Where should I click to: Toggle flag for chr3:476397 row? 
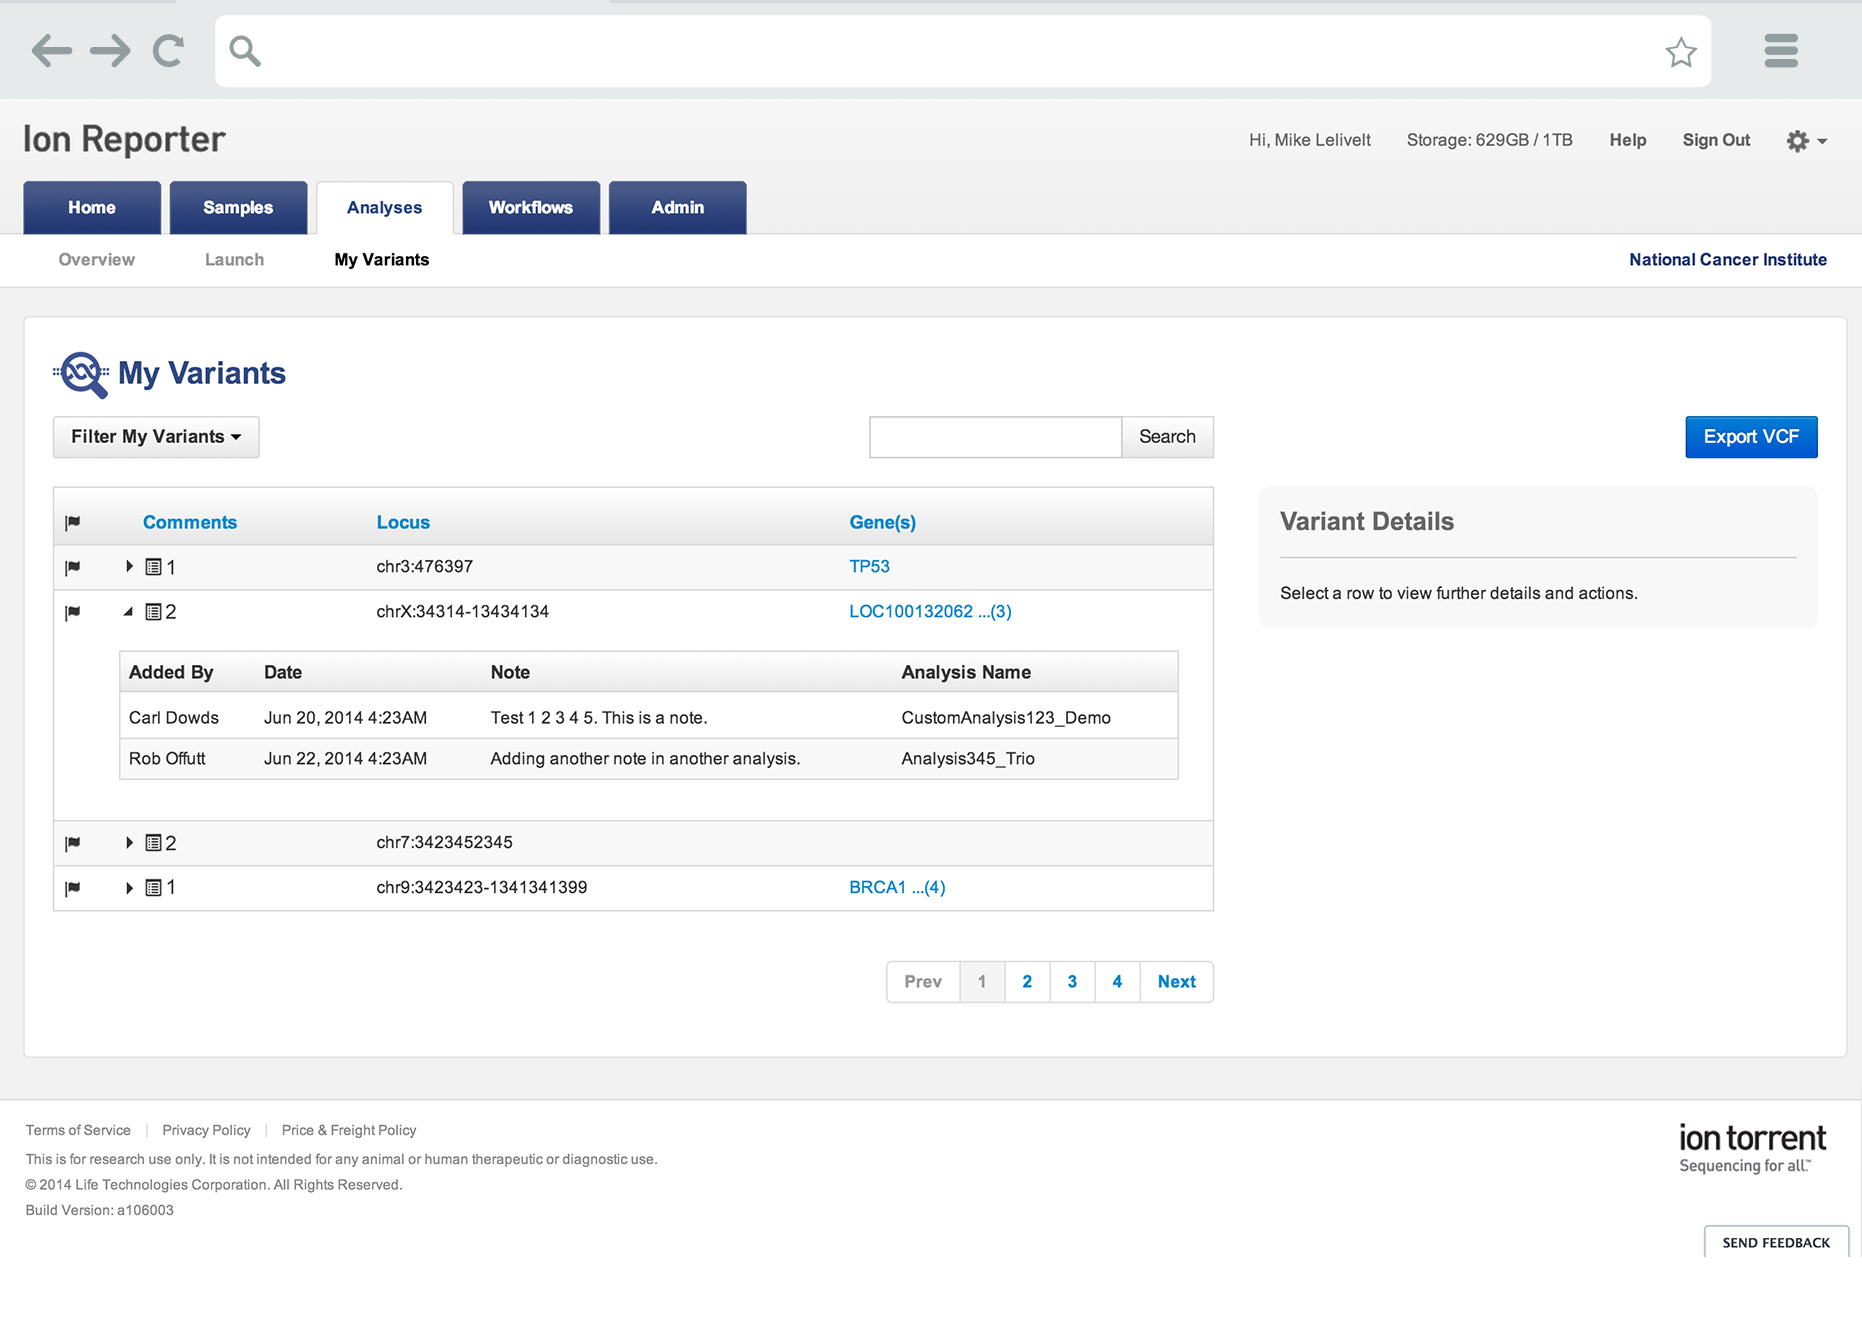[73, 568]
